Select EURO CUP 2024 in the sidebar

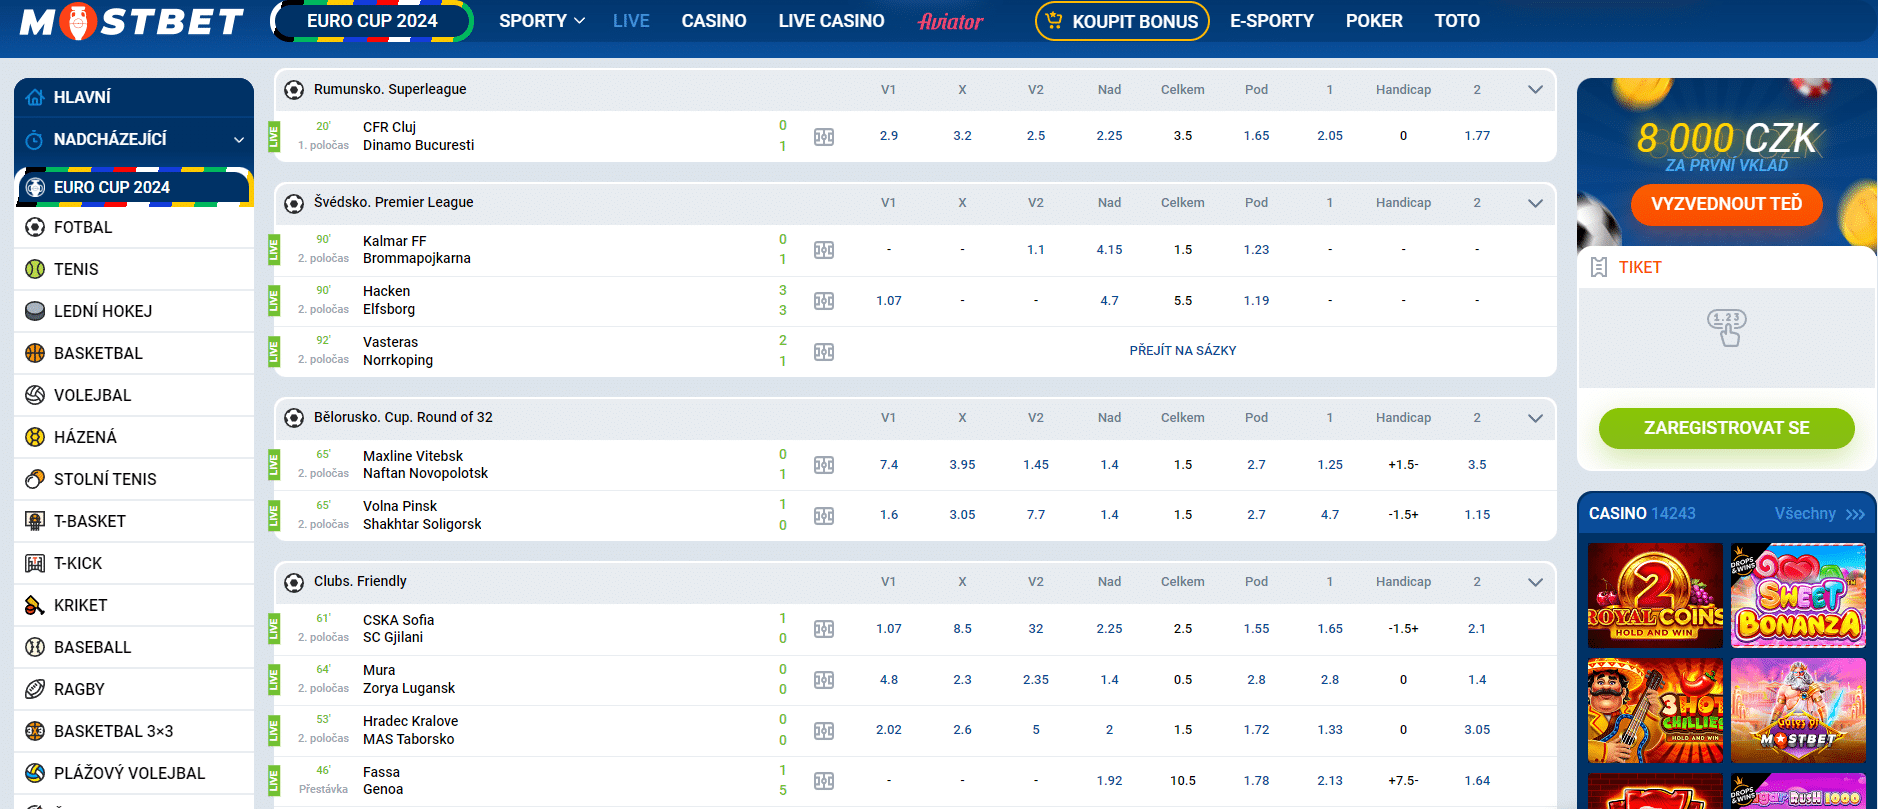pos(134,187)
